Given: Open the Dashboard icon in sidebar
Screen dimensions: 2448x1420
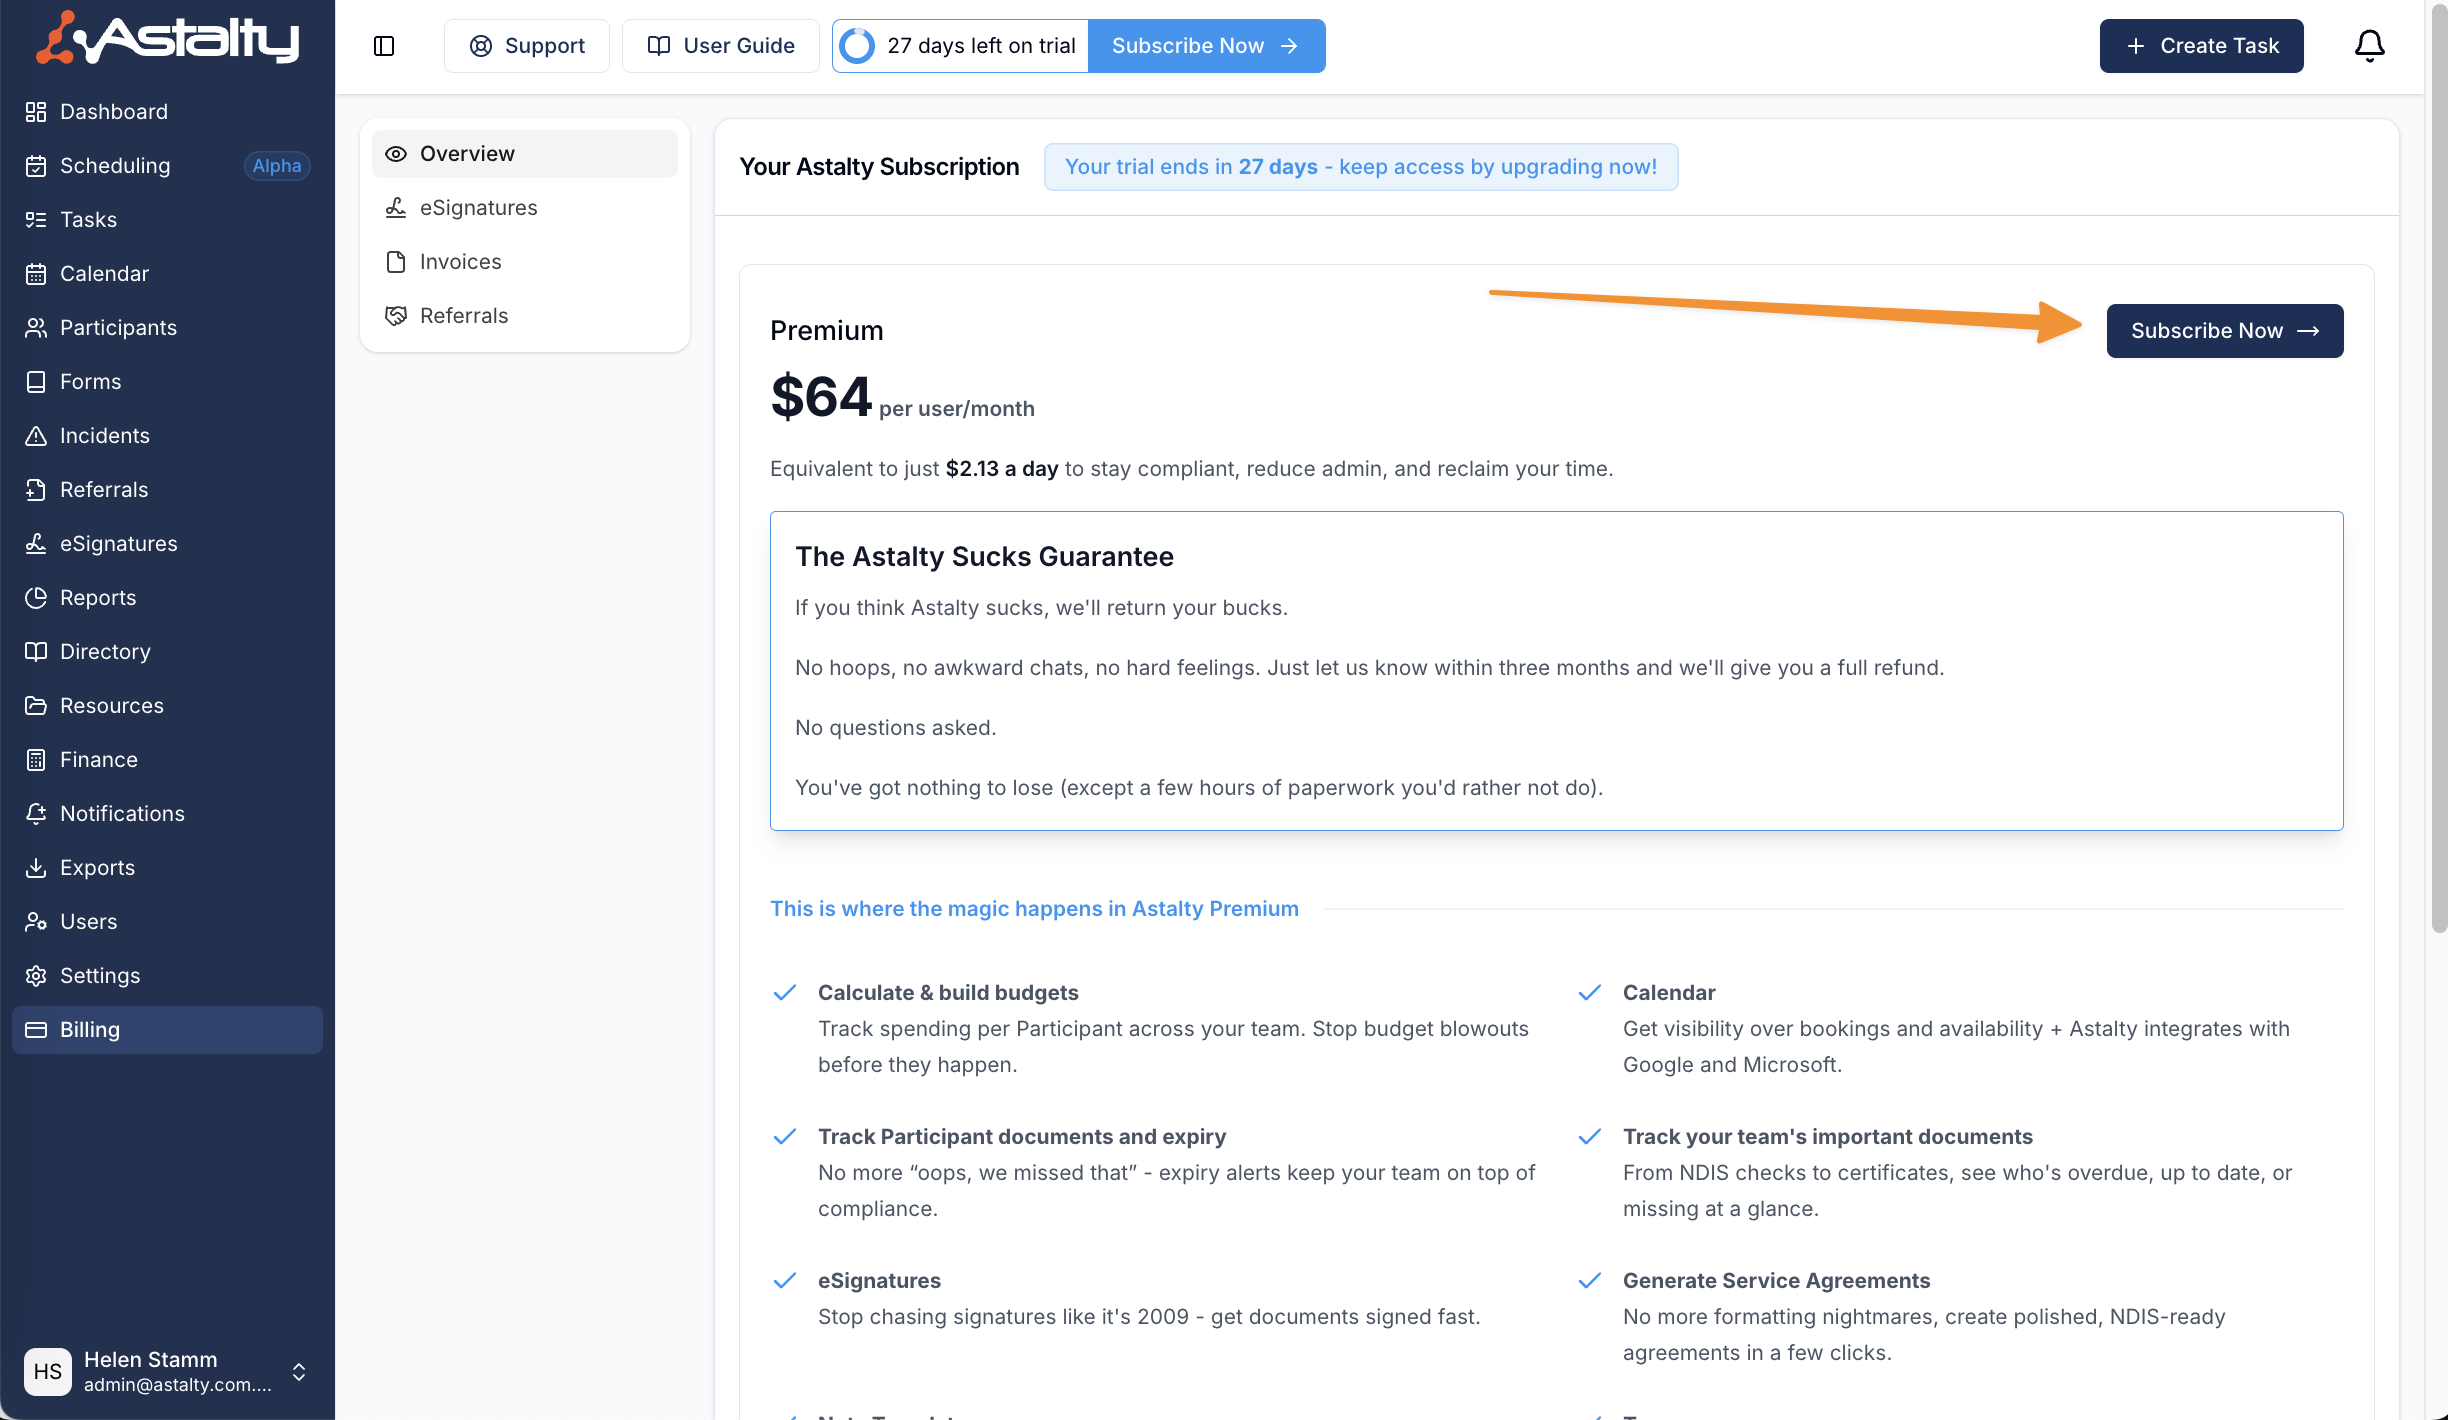Looking at the screenshot, I should coord(36,112).
